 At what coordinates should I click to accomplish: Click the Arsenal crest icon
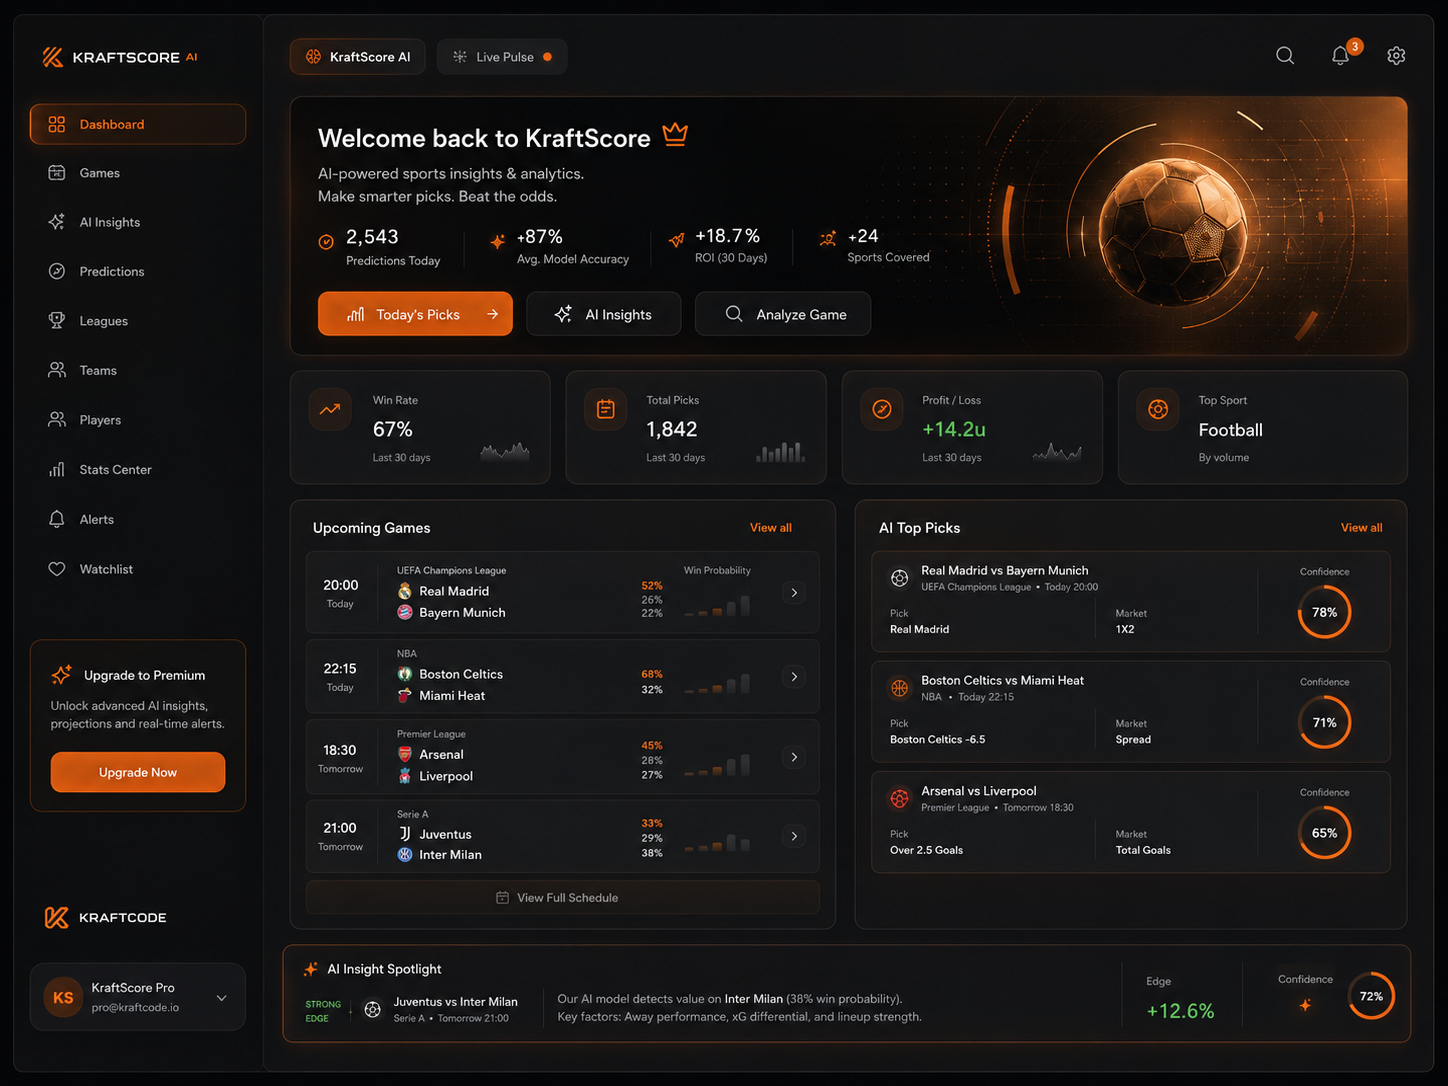(x=405, y=754)
